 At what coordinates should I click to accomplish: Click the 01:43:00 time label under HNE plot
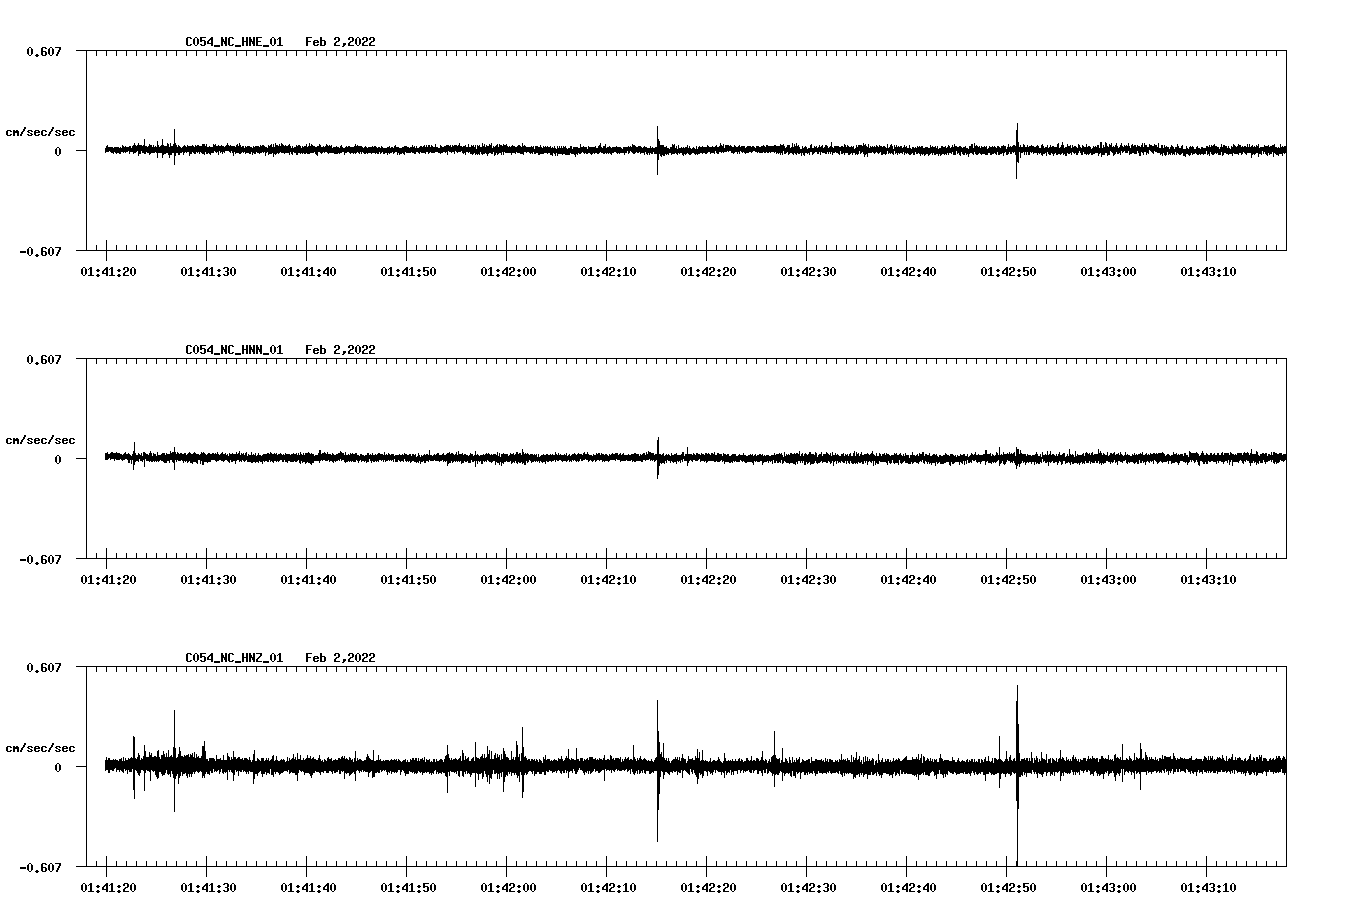[x=1108, y=272]
